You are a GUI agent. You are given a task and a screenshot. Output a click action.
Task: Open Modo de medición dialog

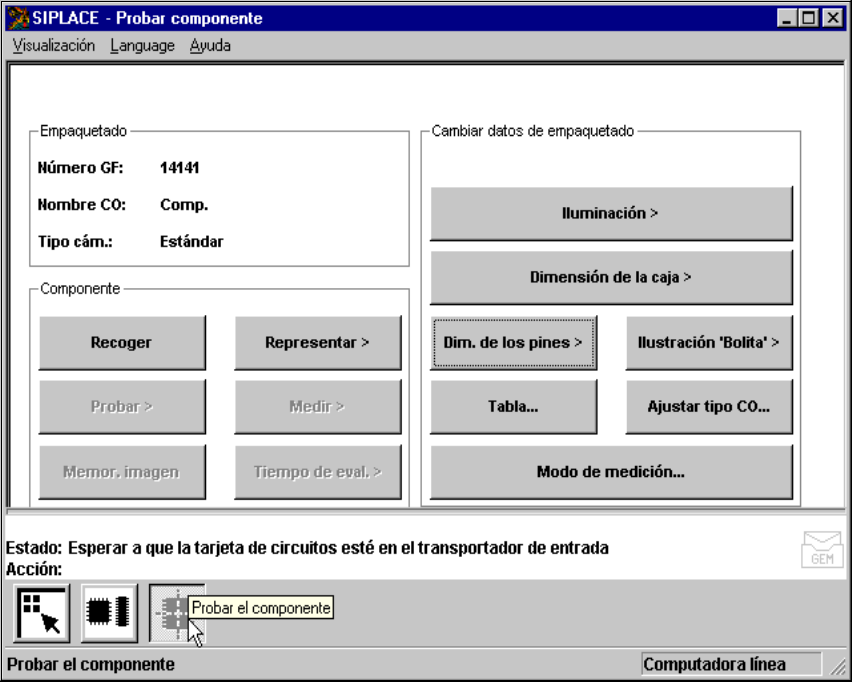coord(611,472)
